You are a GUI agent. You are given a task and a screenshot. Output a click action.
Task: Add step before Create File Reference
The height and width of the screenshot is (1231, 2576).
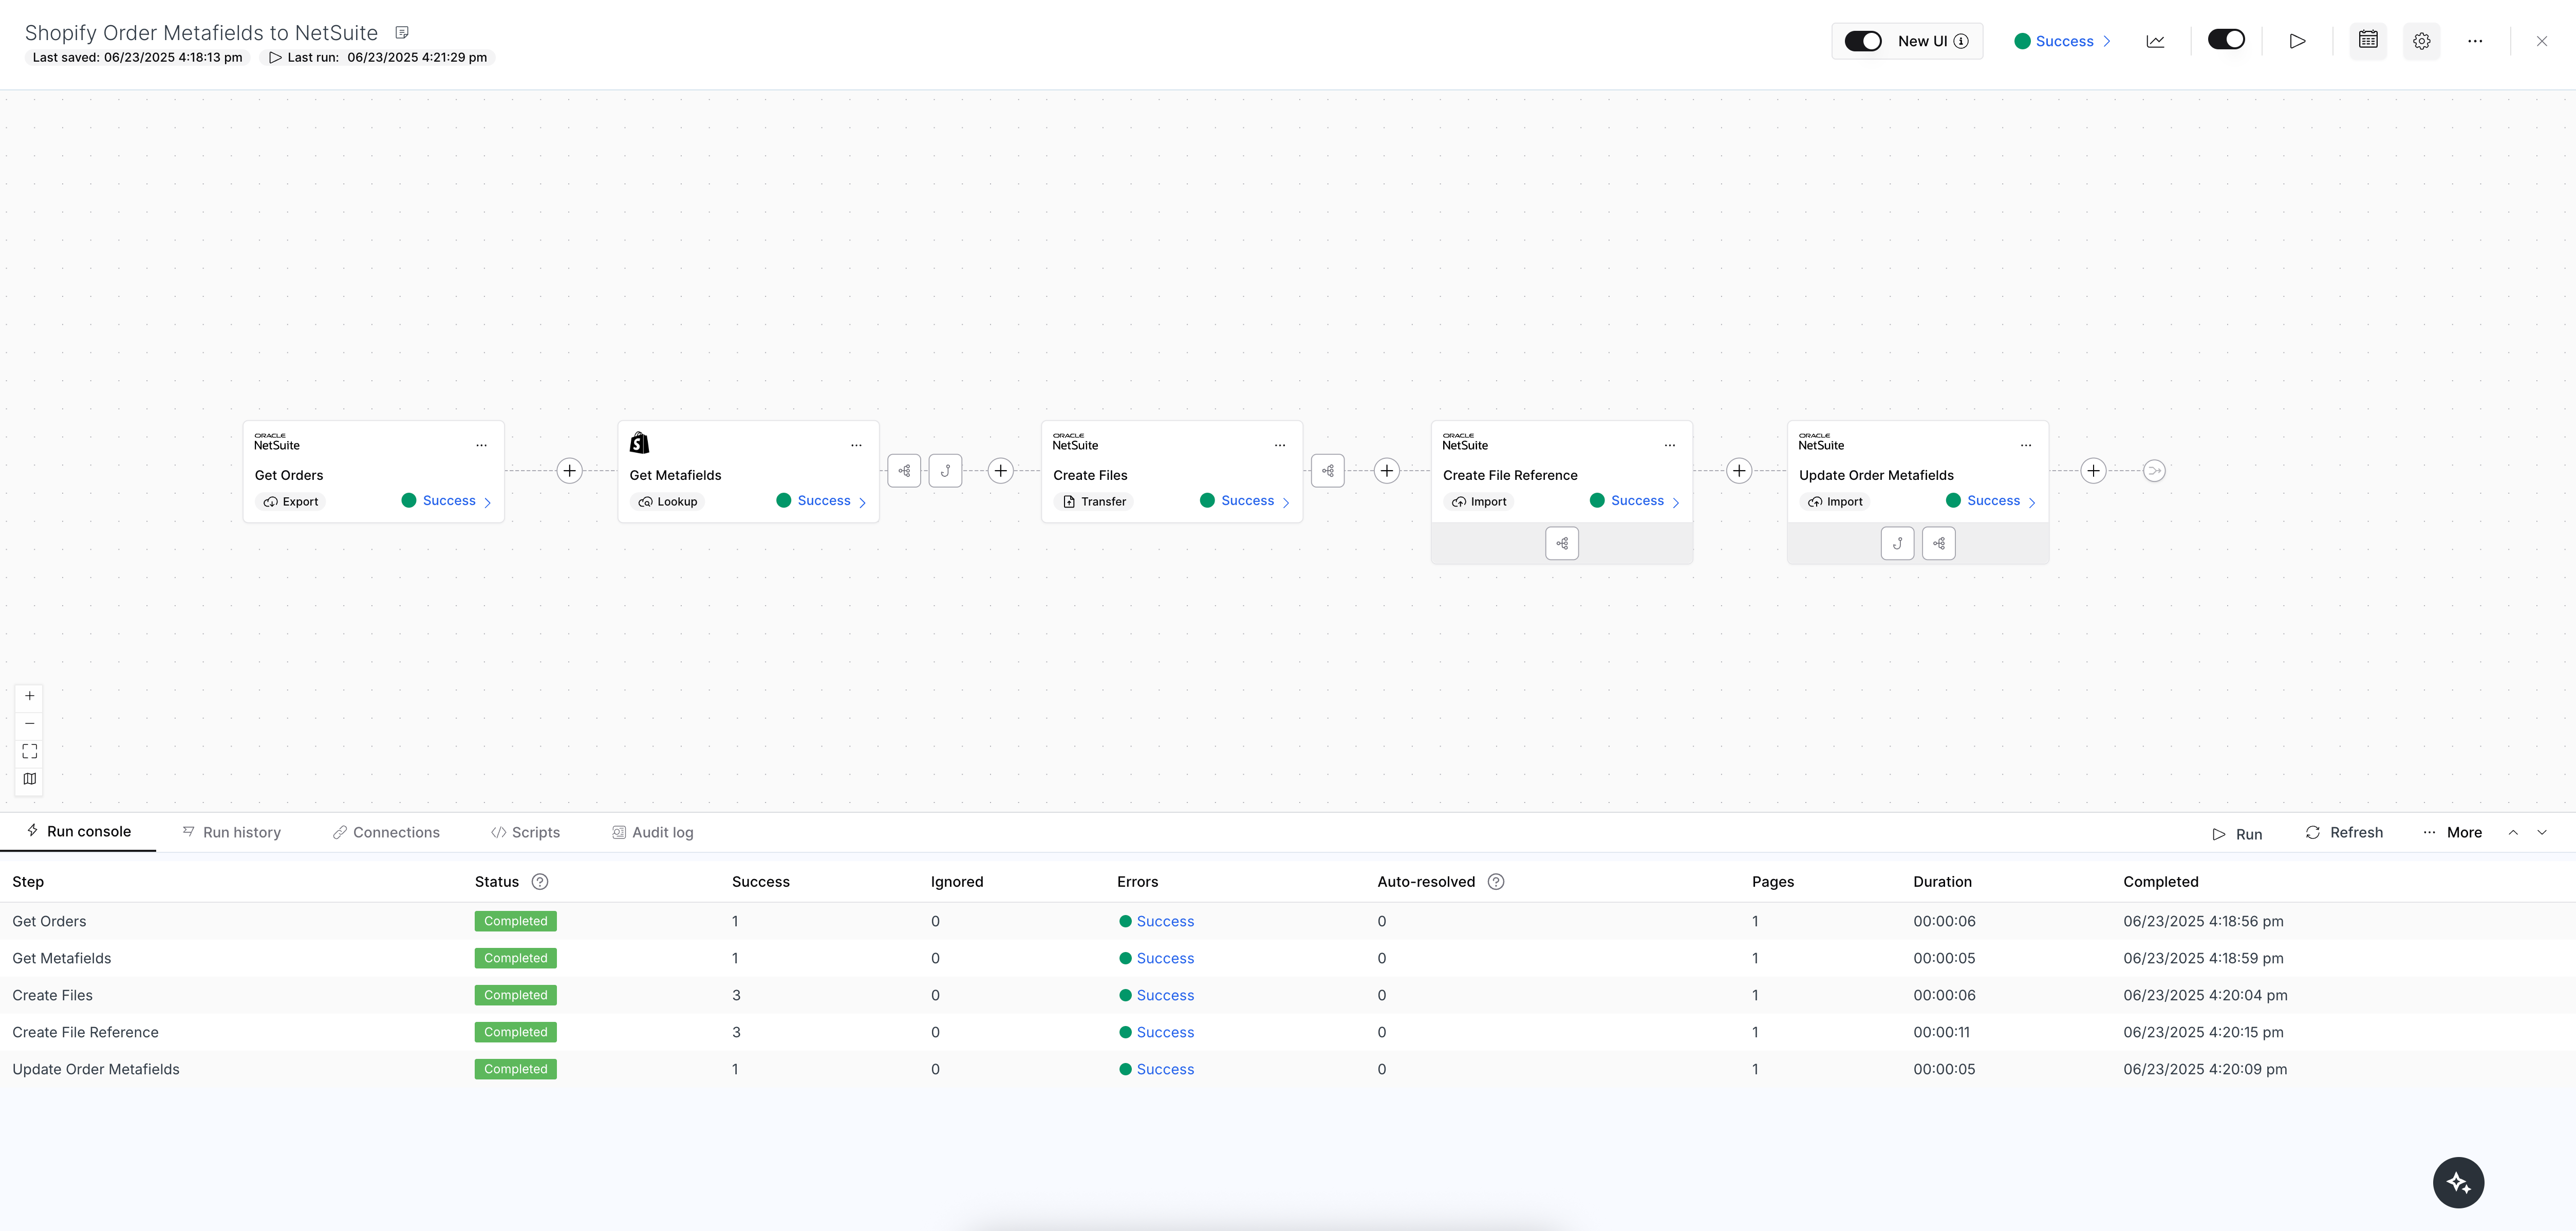point(1386,471)
